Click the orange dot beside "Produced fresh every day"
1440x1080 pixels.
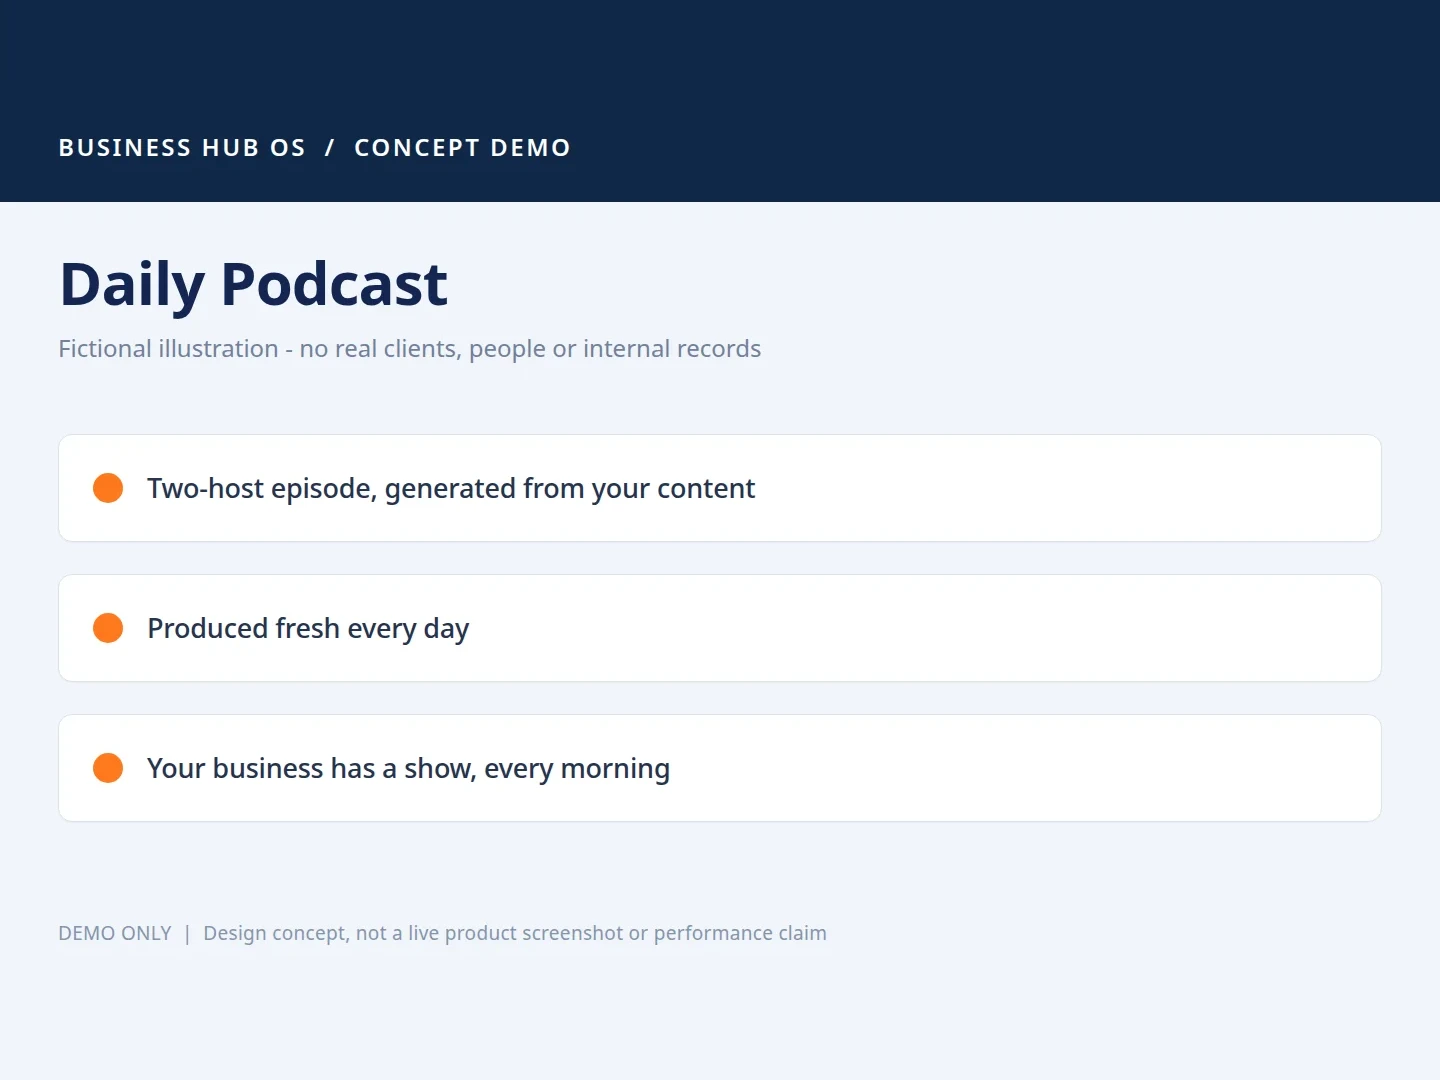[x=108, y=628]
